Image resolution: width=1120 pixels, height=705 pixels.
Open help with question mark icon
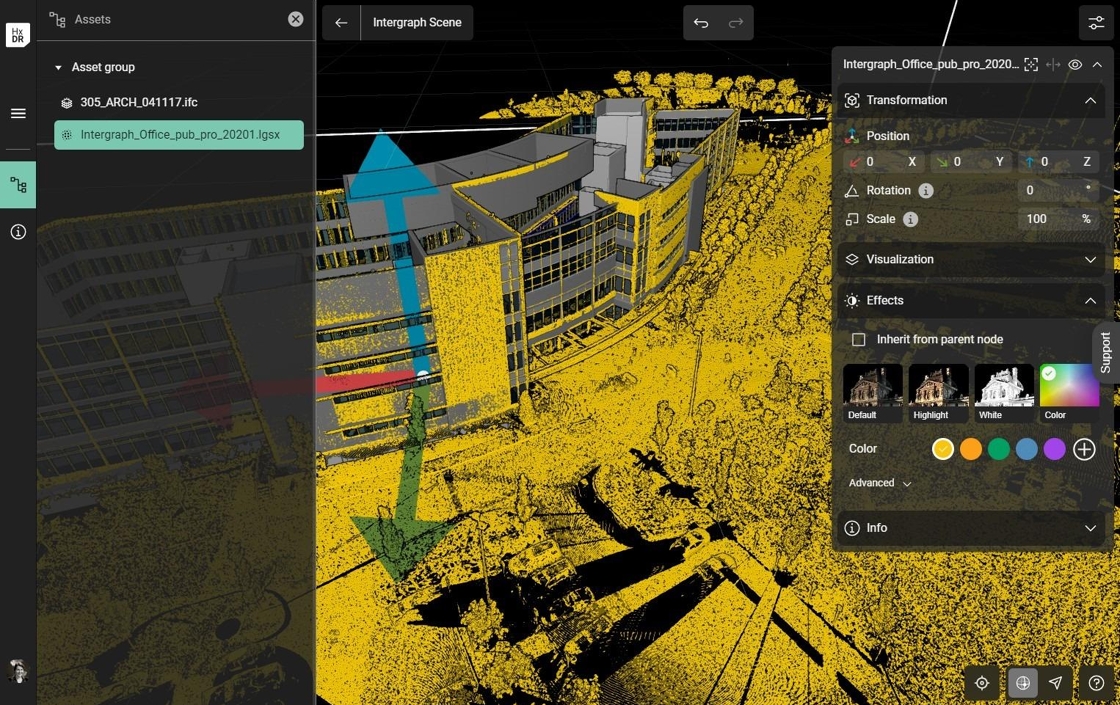coord(1096,684)
